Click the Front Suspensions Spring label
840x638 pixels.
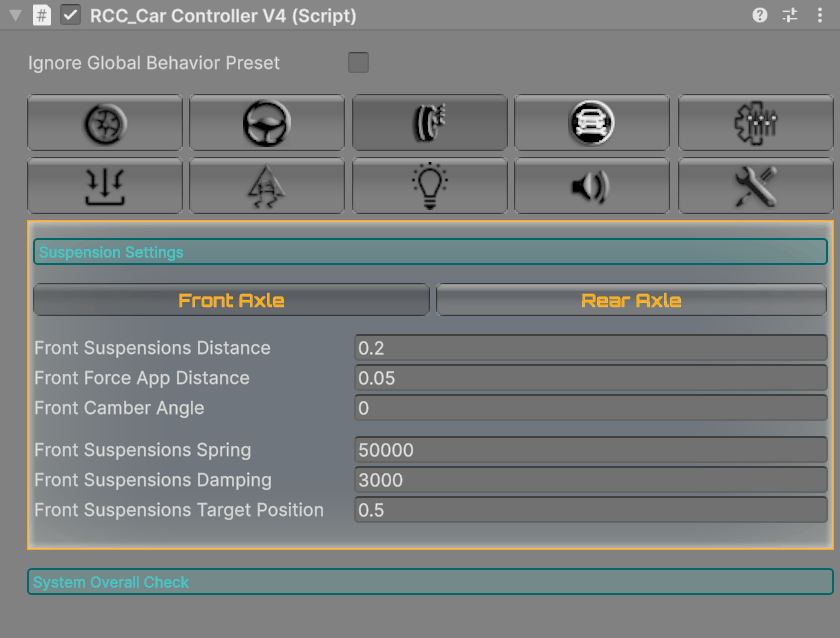[x=142, y=450]
